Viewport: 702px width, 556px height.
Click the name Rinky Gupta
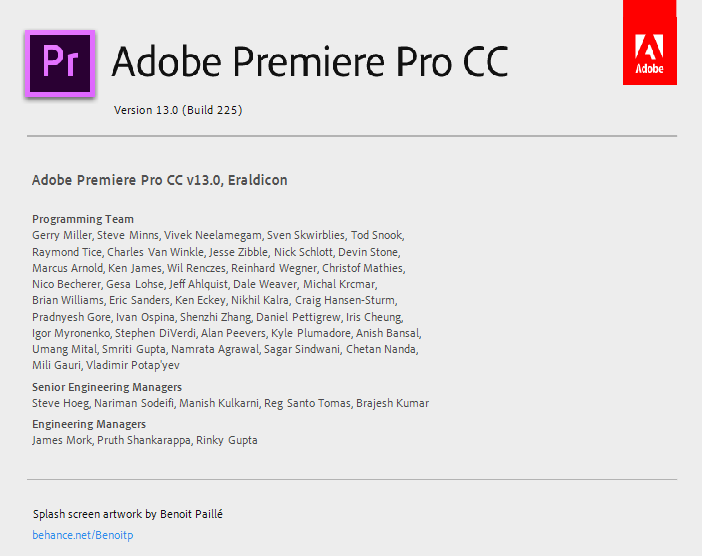(x=227, y=441)
